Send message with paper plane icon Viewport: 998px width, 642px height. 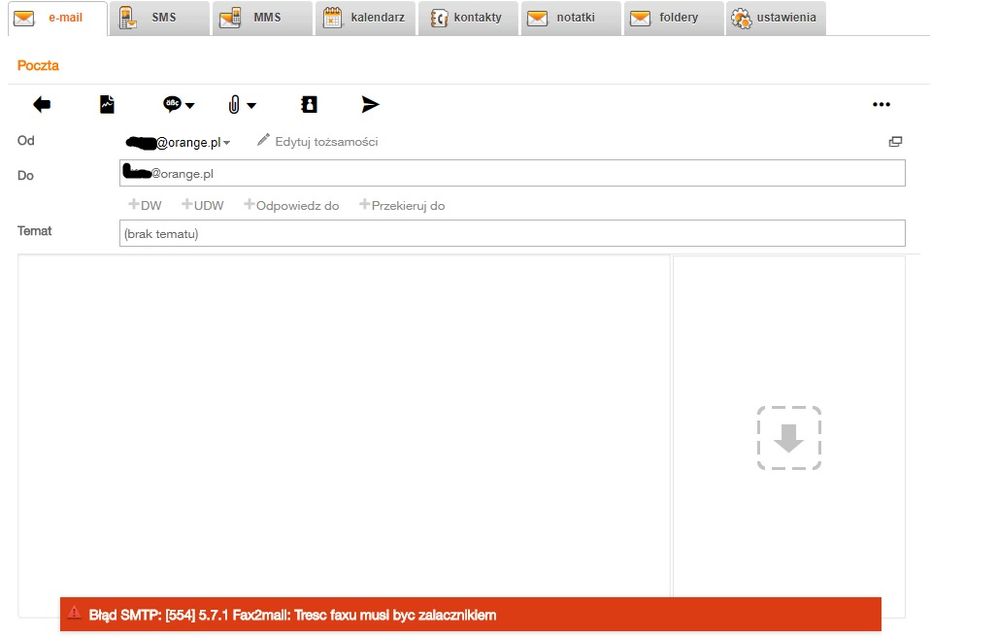[370, 104]
